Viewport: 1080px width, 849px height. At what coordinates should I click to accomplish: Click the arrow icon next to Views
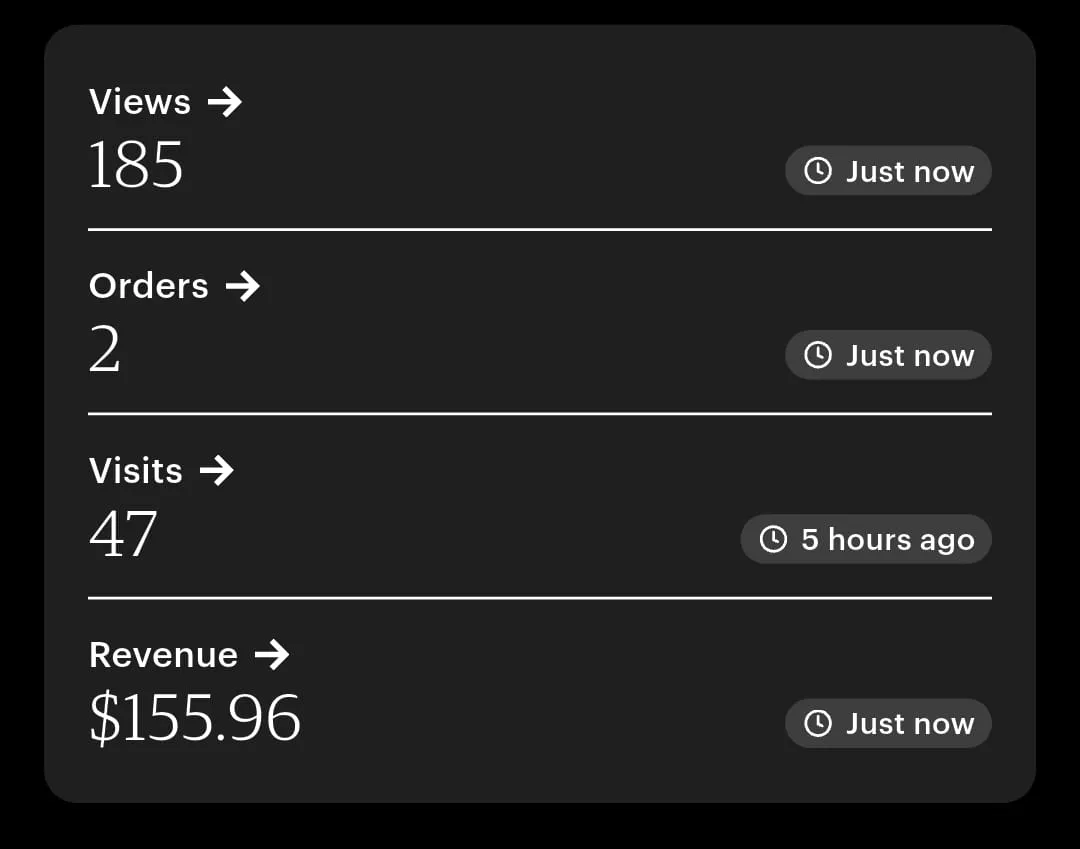click(225, 102)
